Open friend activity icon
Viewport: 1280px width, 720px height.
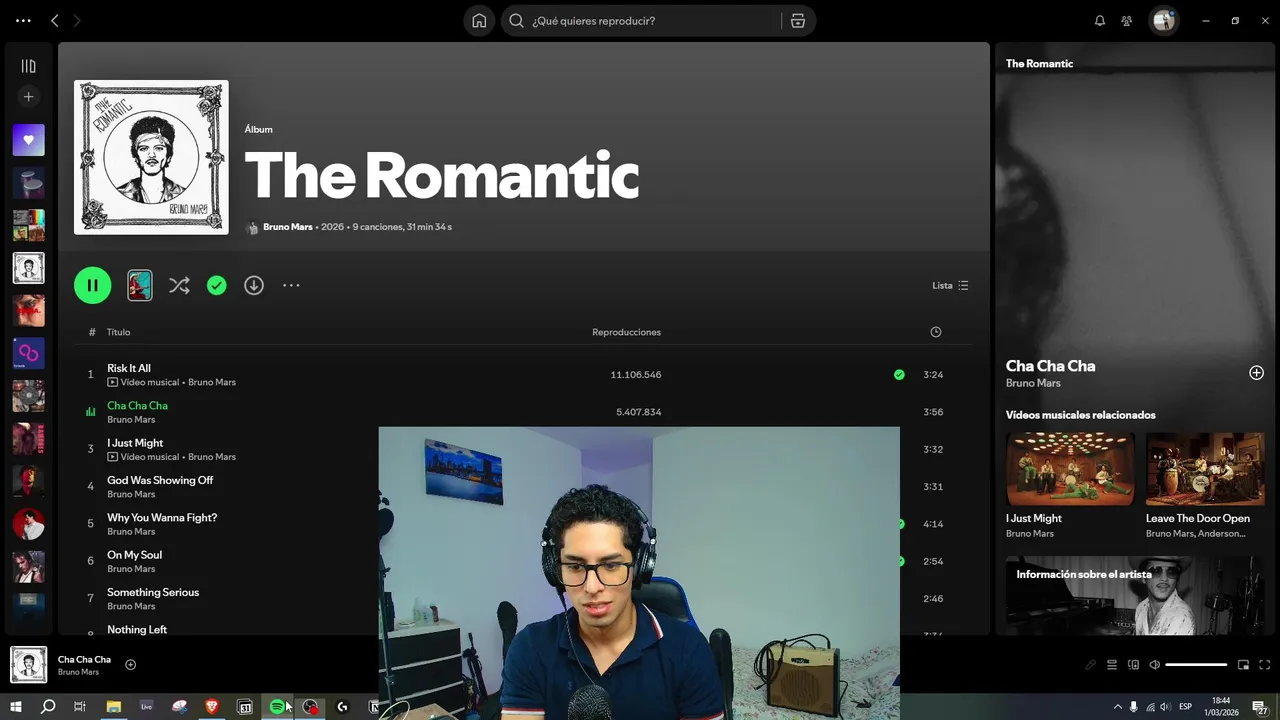1127,20
